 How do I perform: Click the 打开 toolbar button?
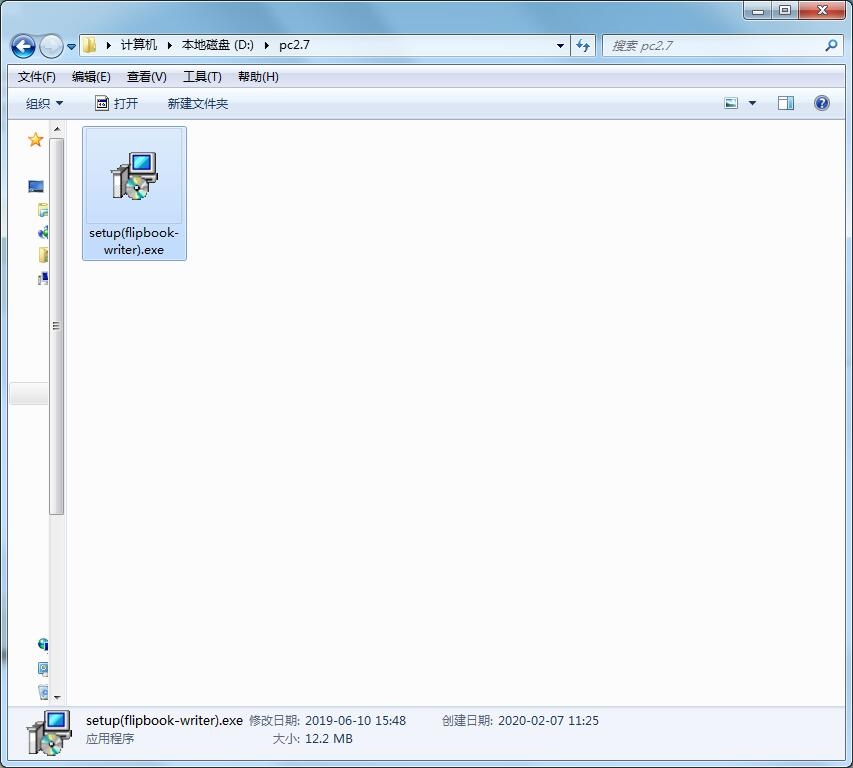click(x=116, y=103)
